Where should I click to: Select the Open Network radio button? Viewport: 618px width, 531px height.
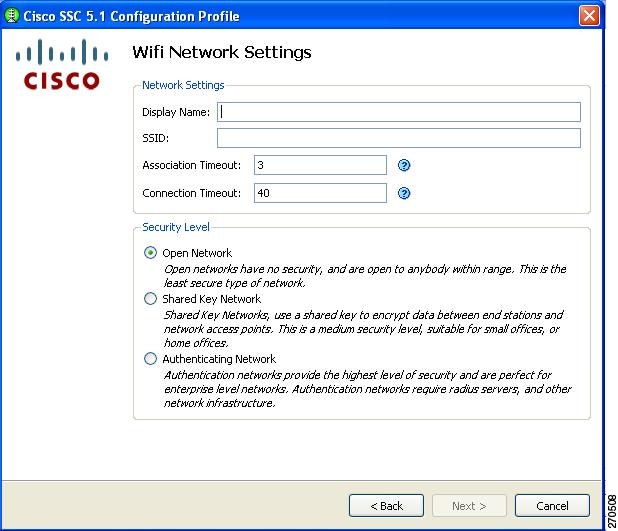pos(150,252)
